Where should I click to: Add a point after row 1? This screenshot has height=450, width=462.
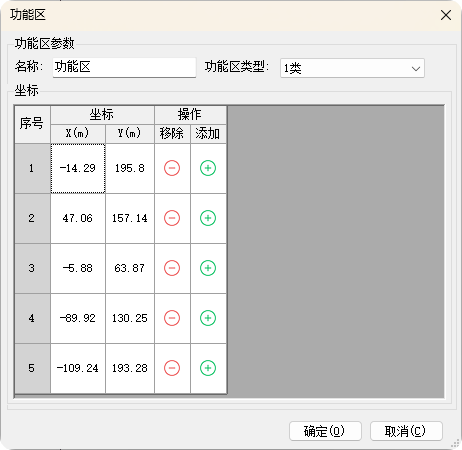(x=208, y=168)
